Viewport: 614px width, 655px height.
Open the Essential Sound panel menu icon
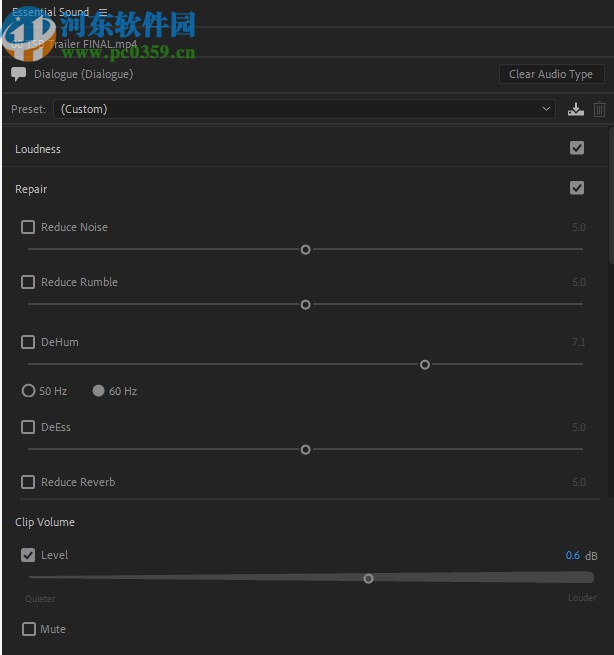[103, 12]
